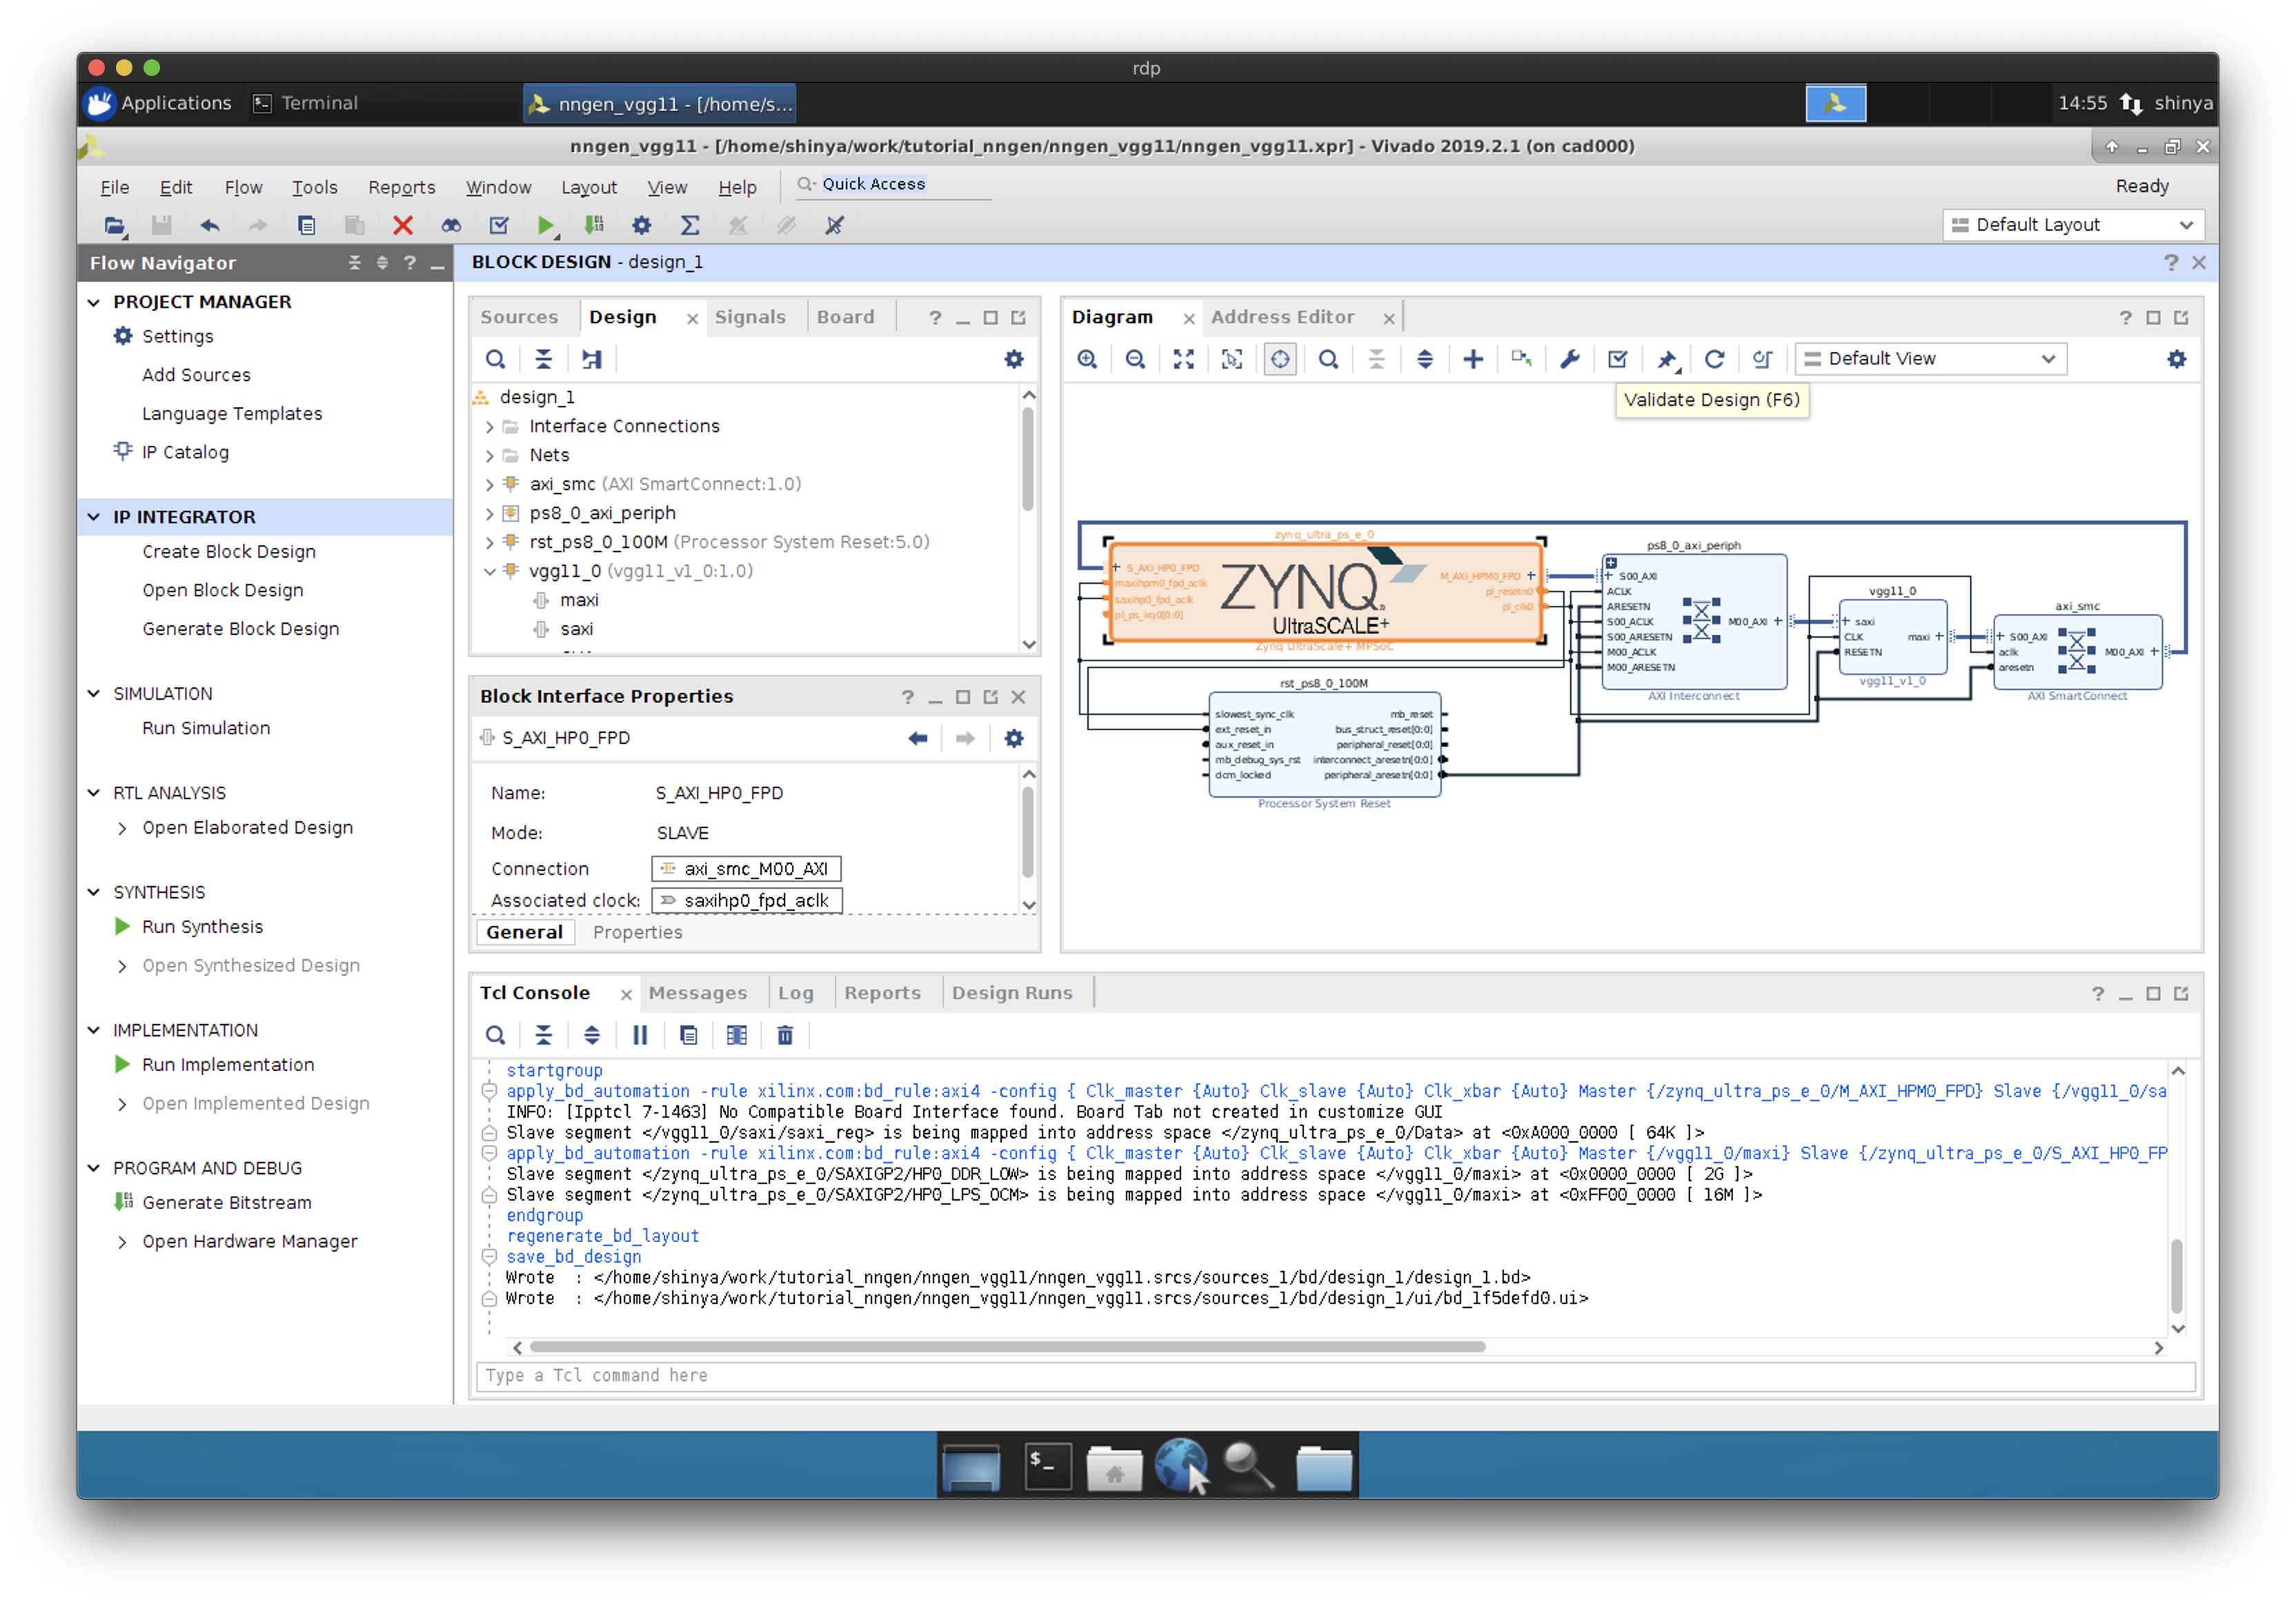Click the Tcl command input field
Screen dimensions: 2296x1601
pyautogui.click(x=1334, y=1376)
